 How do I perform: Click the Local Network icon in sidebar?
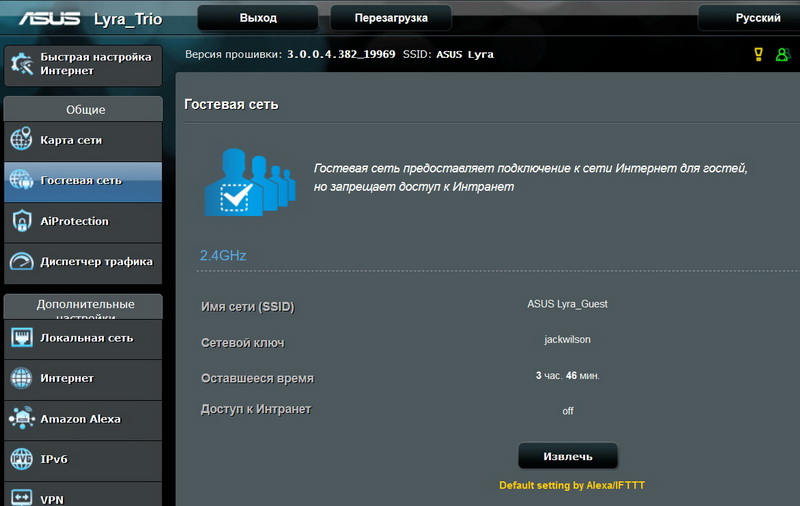(x=22, y=338)
